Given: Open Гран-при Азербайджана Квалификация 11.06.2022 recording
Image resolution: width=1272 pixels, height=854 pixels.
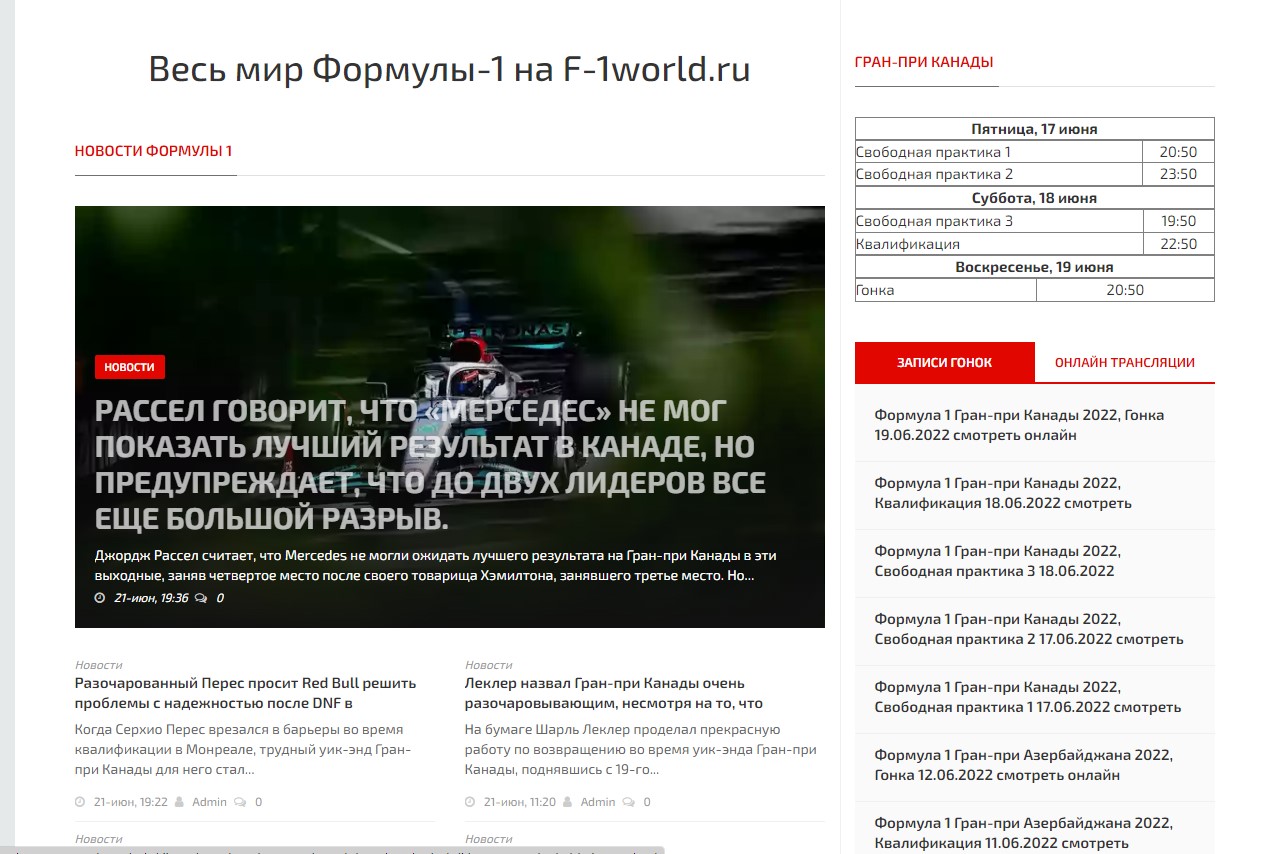Looking at the screenshot, I should (1024, 833).
